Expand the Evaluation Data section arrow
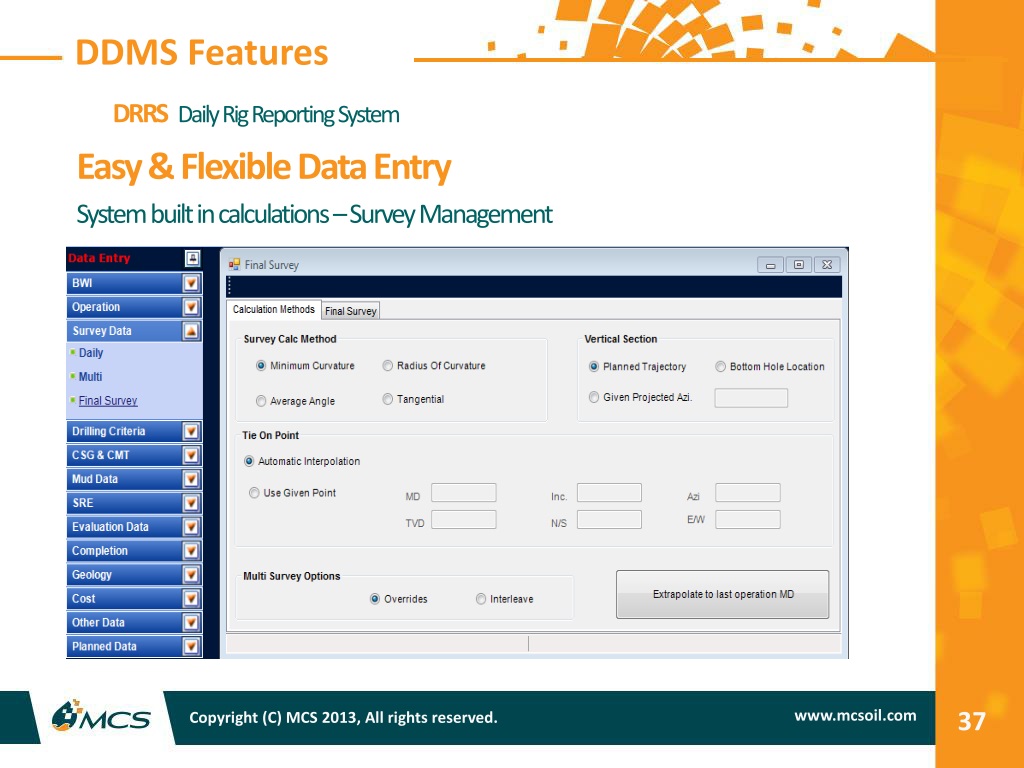Viewport: 1024px width, 768px height. click(191, 527)
